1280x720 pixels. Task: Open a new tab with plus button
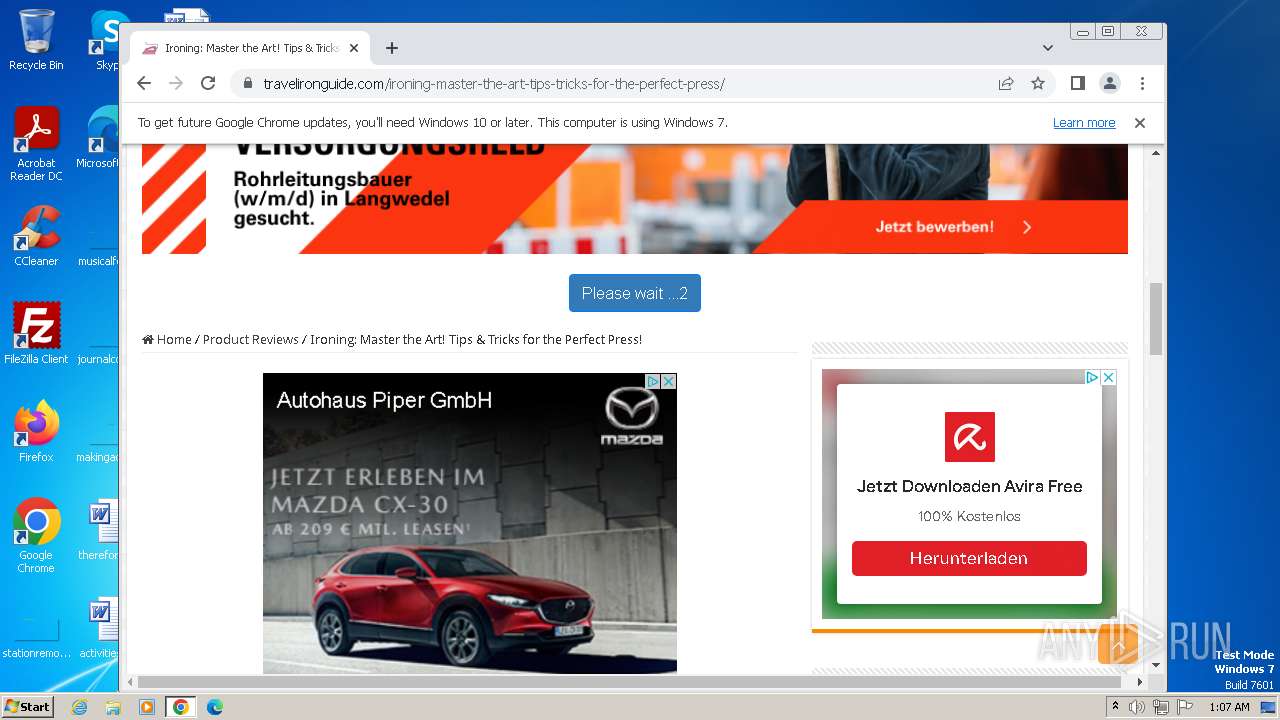pos(392,48)
